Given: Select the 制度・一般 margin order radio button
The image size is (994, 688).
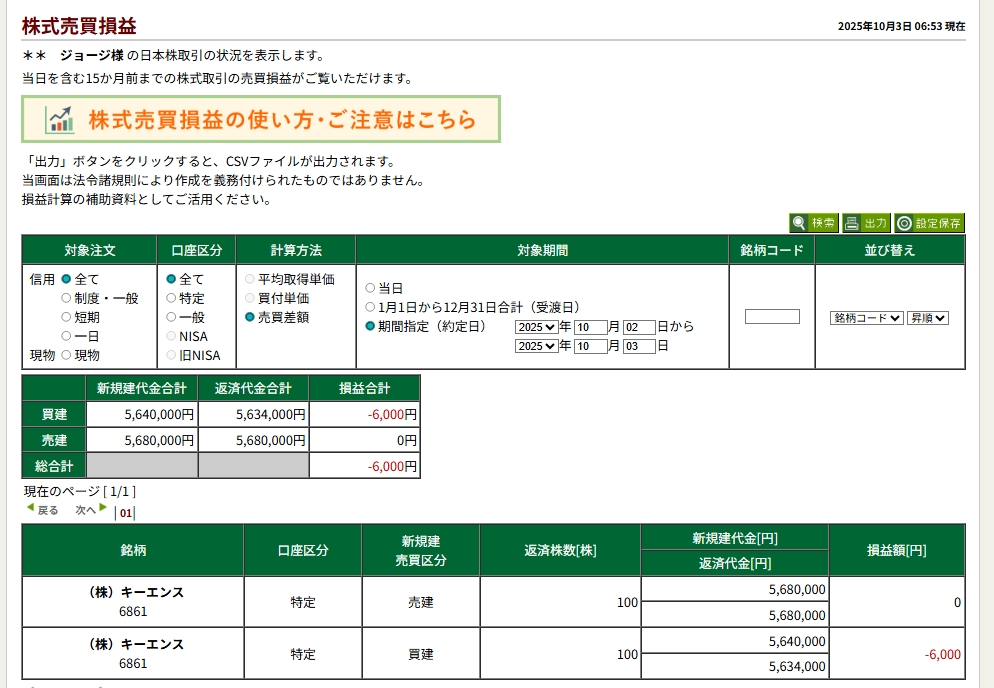Looking at the screenshot, I should 67,298.
